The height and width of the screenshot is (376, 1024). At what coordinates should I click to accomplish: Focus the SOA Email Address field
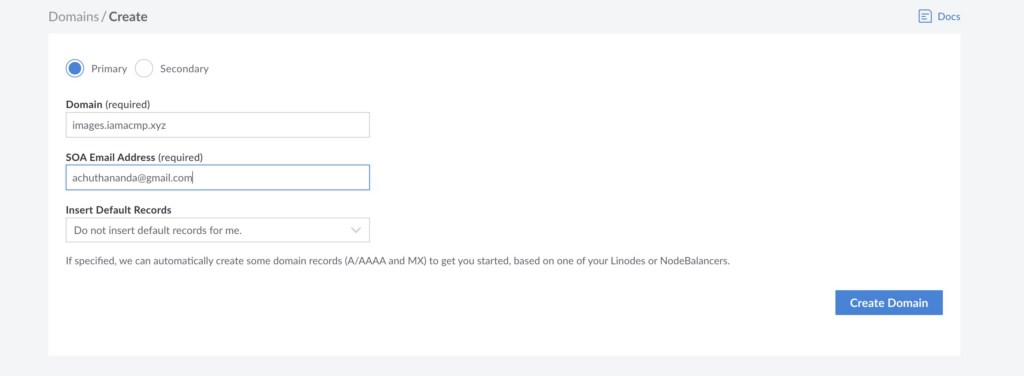click(217, 178)
